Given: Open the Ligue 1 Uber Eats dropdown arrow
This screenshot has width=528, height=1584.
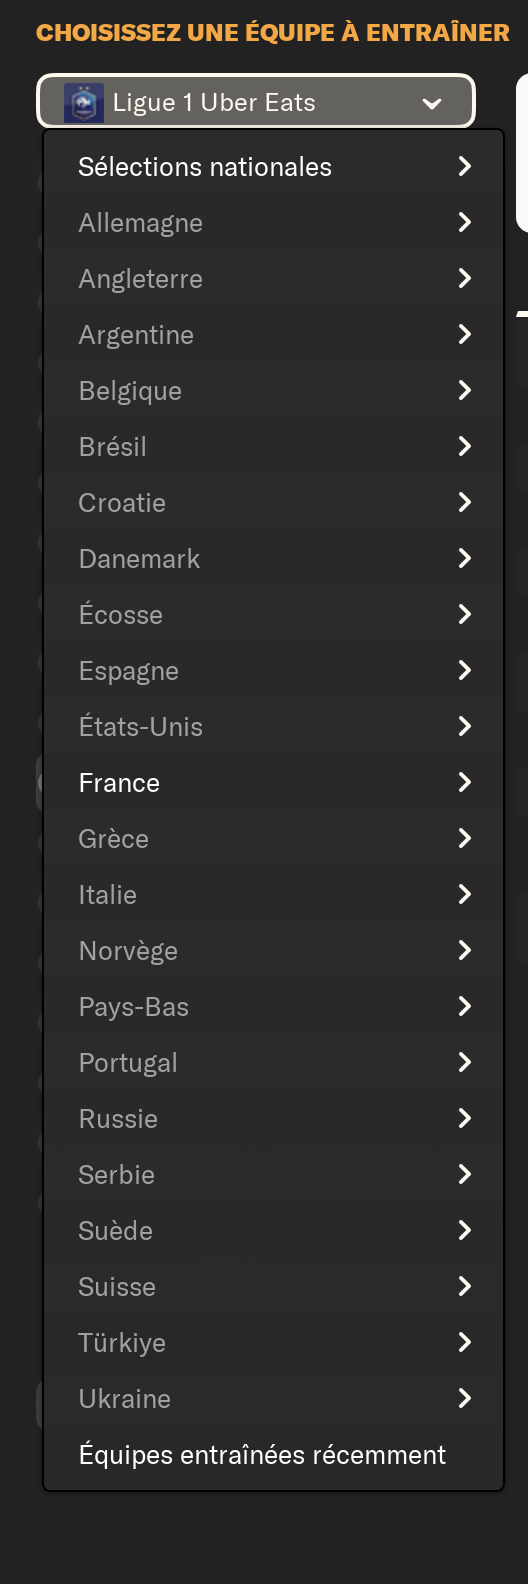Looking at the screenshot, I should click(432, 103).
